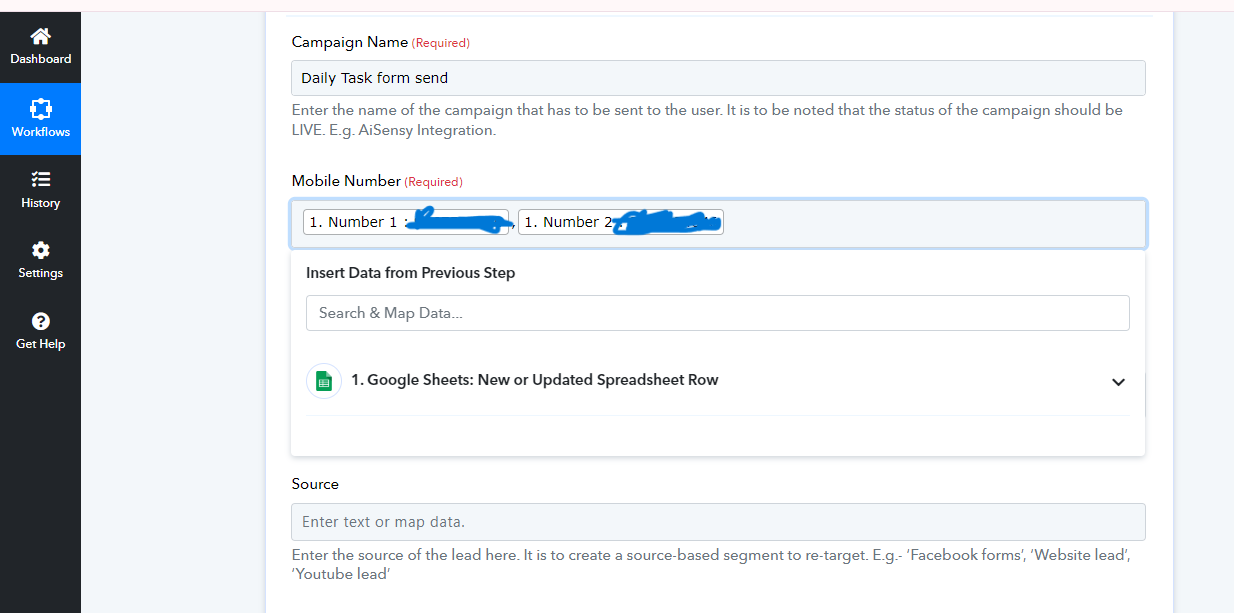Open the Settings menu label

click(40, 273)
